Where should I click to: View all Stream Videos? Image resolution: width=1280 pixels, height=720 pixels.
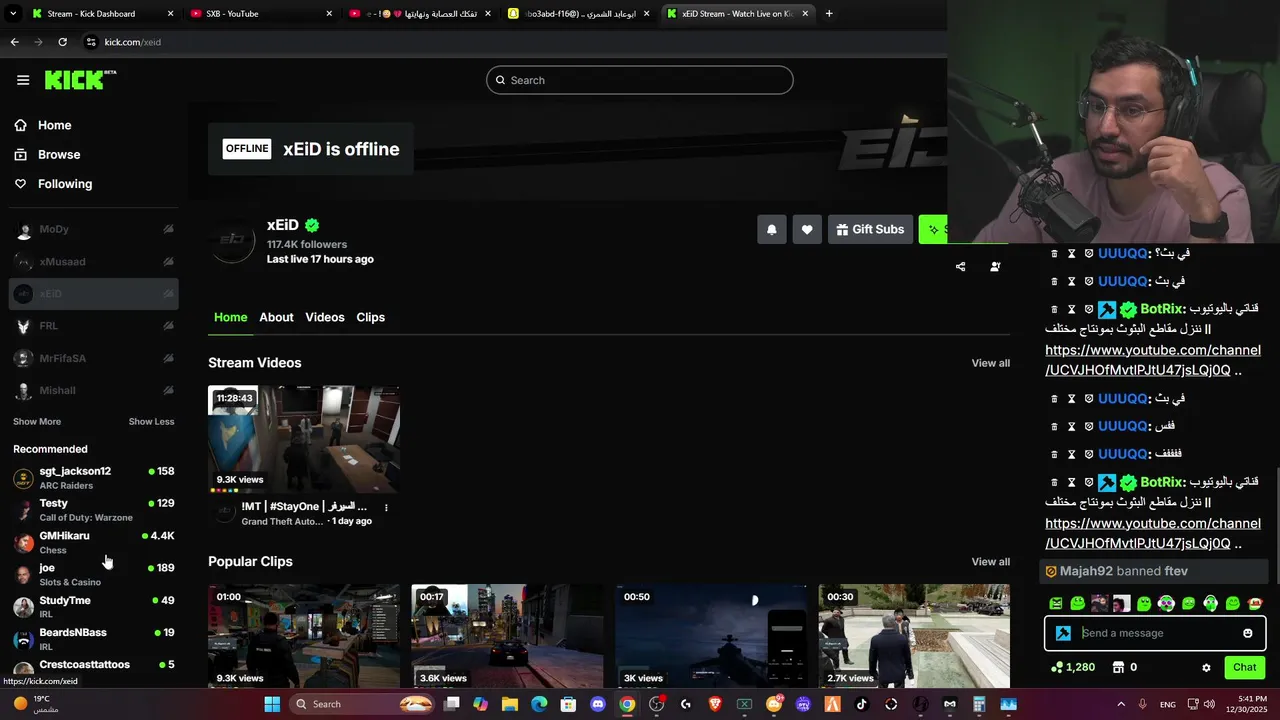991,363
